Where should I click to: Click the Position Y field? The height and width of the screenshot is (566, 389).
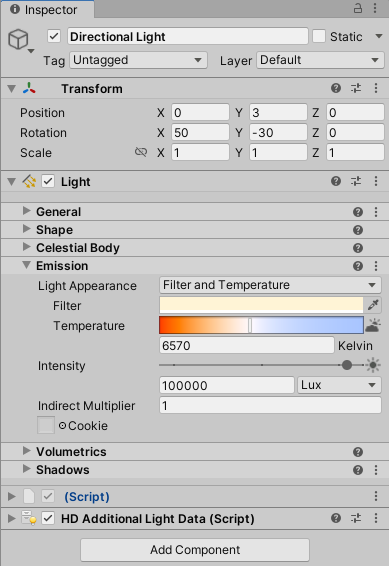pyautogui.click(x=278, y=113)
